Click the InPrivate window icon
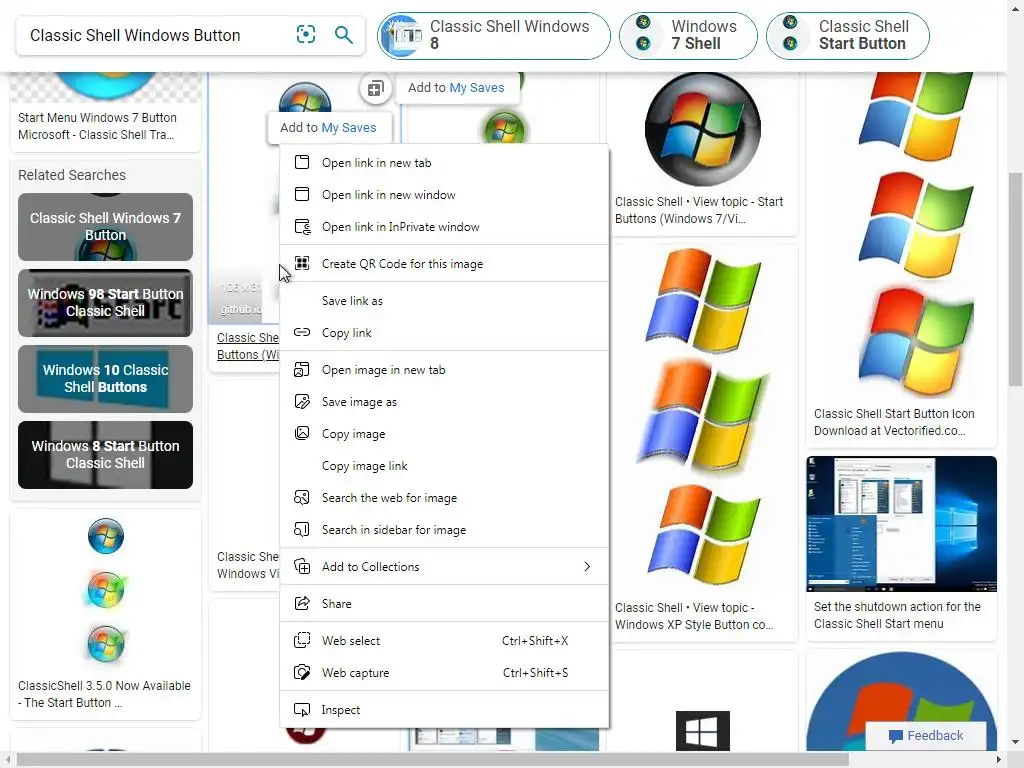The width and height of the screenshot is (1024, 768). click(x=302, y=227)
